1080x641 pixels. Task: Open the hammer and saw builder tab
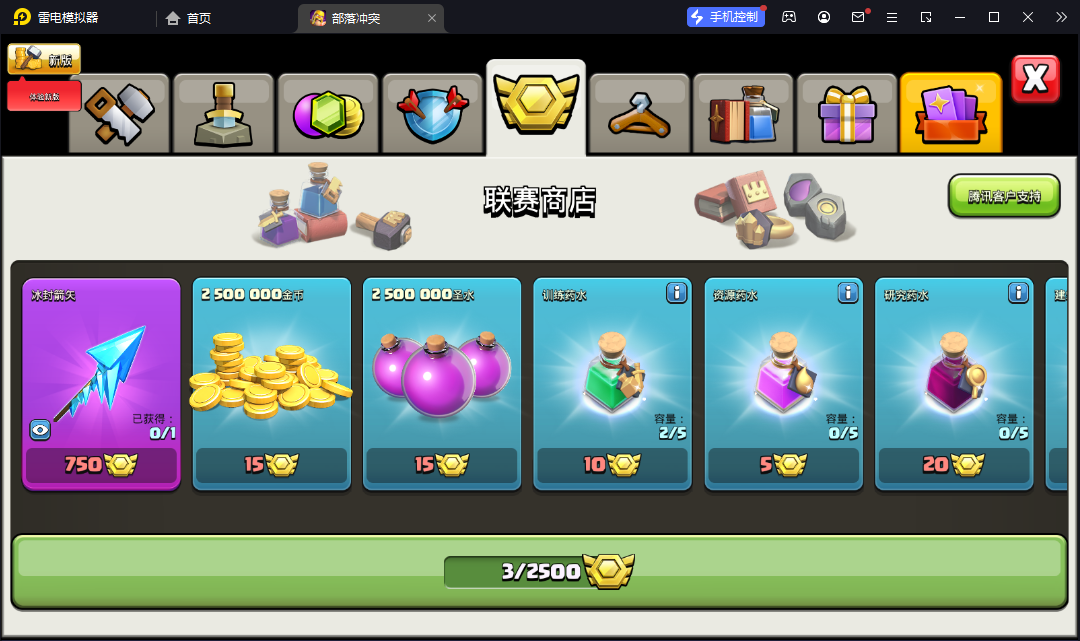[119, 114]
